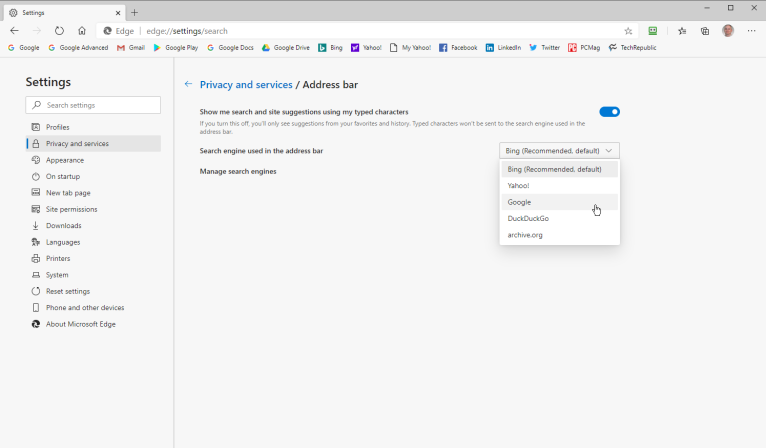This screenshot has height=448, width=766.
Task: Maximize the Edge window
Action: click(730, 8)
